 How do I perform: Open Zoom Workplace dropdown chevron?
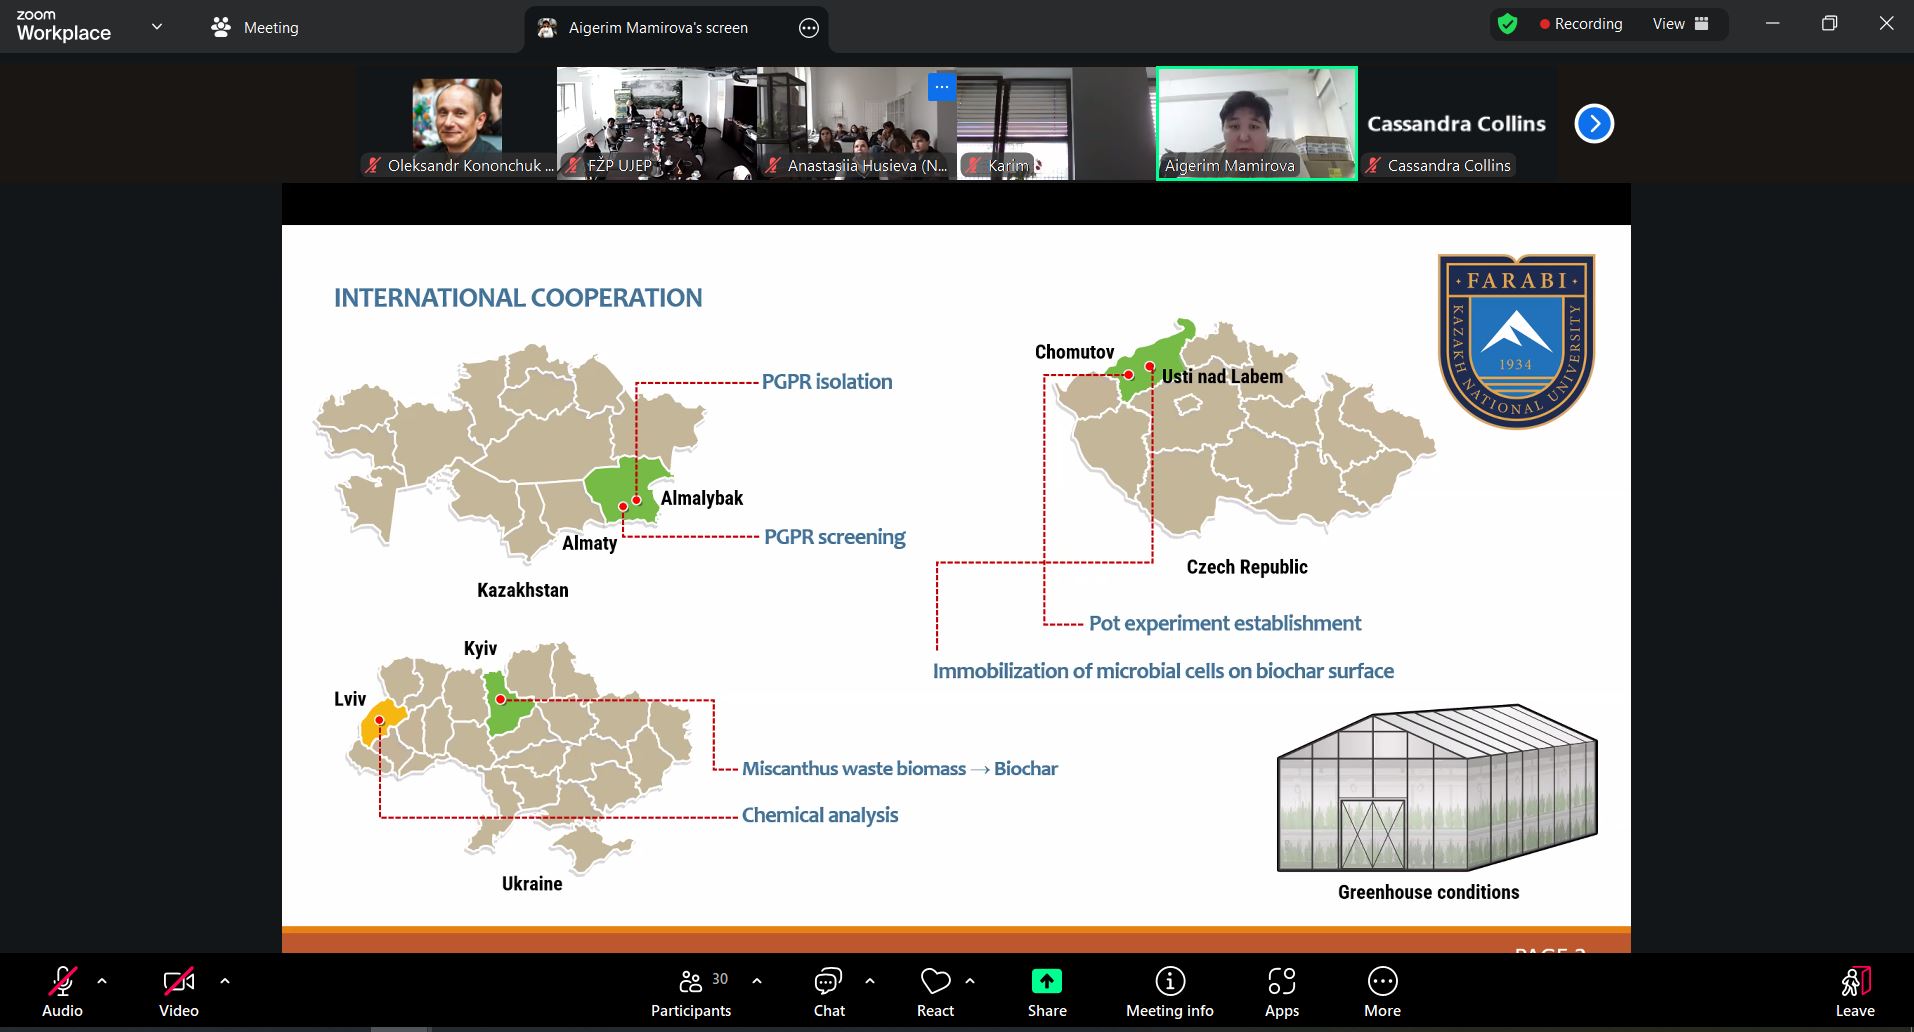[157, 27]
